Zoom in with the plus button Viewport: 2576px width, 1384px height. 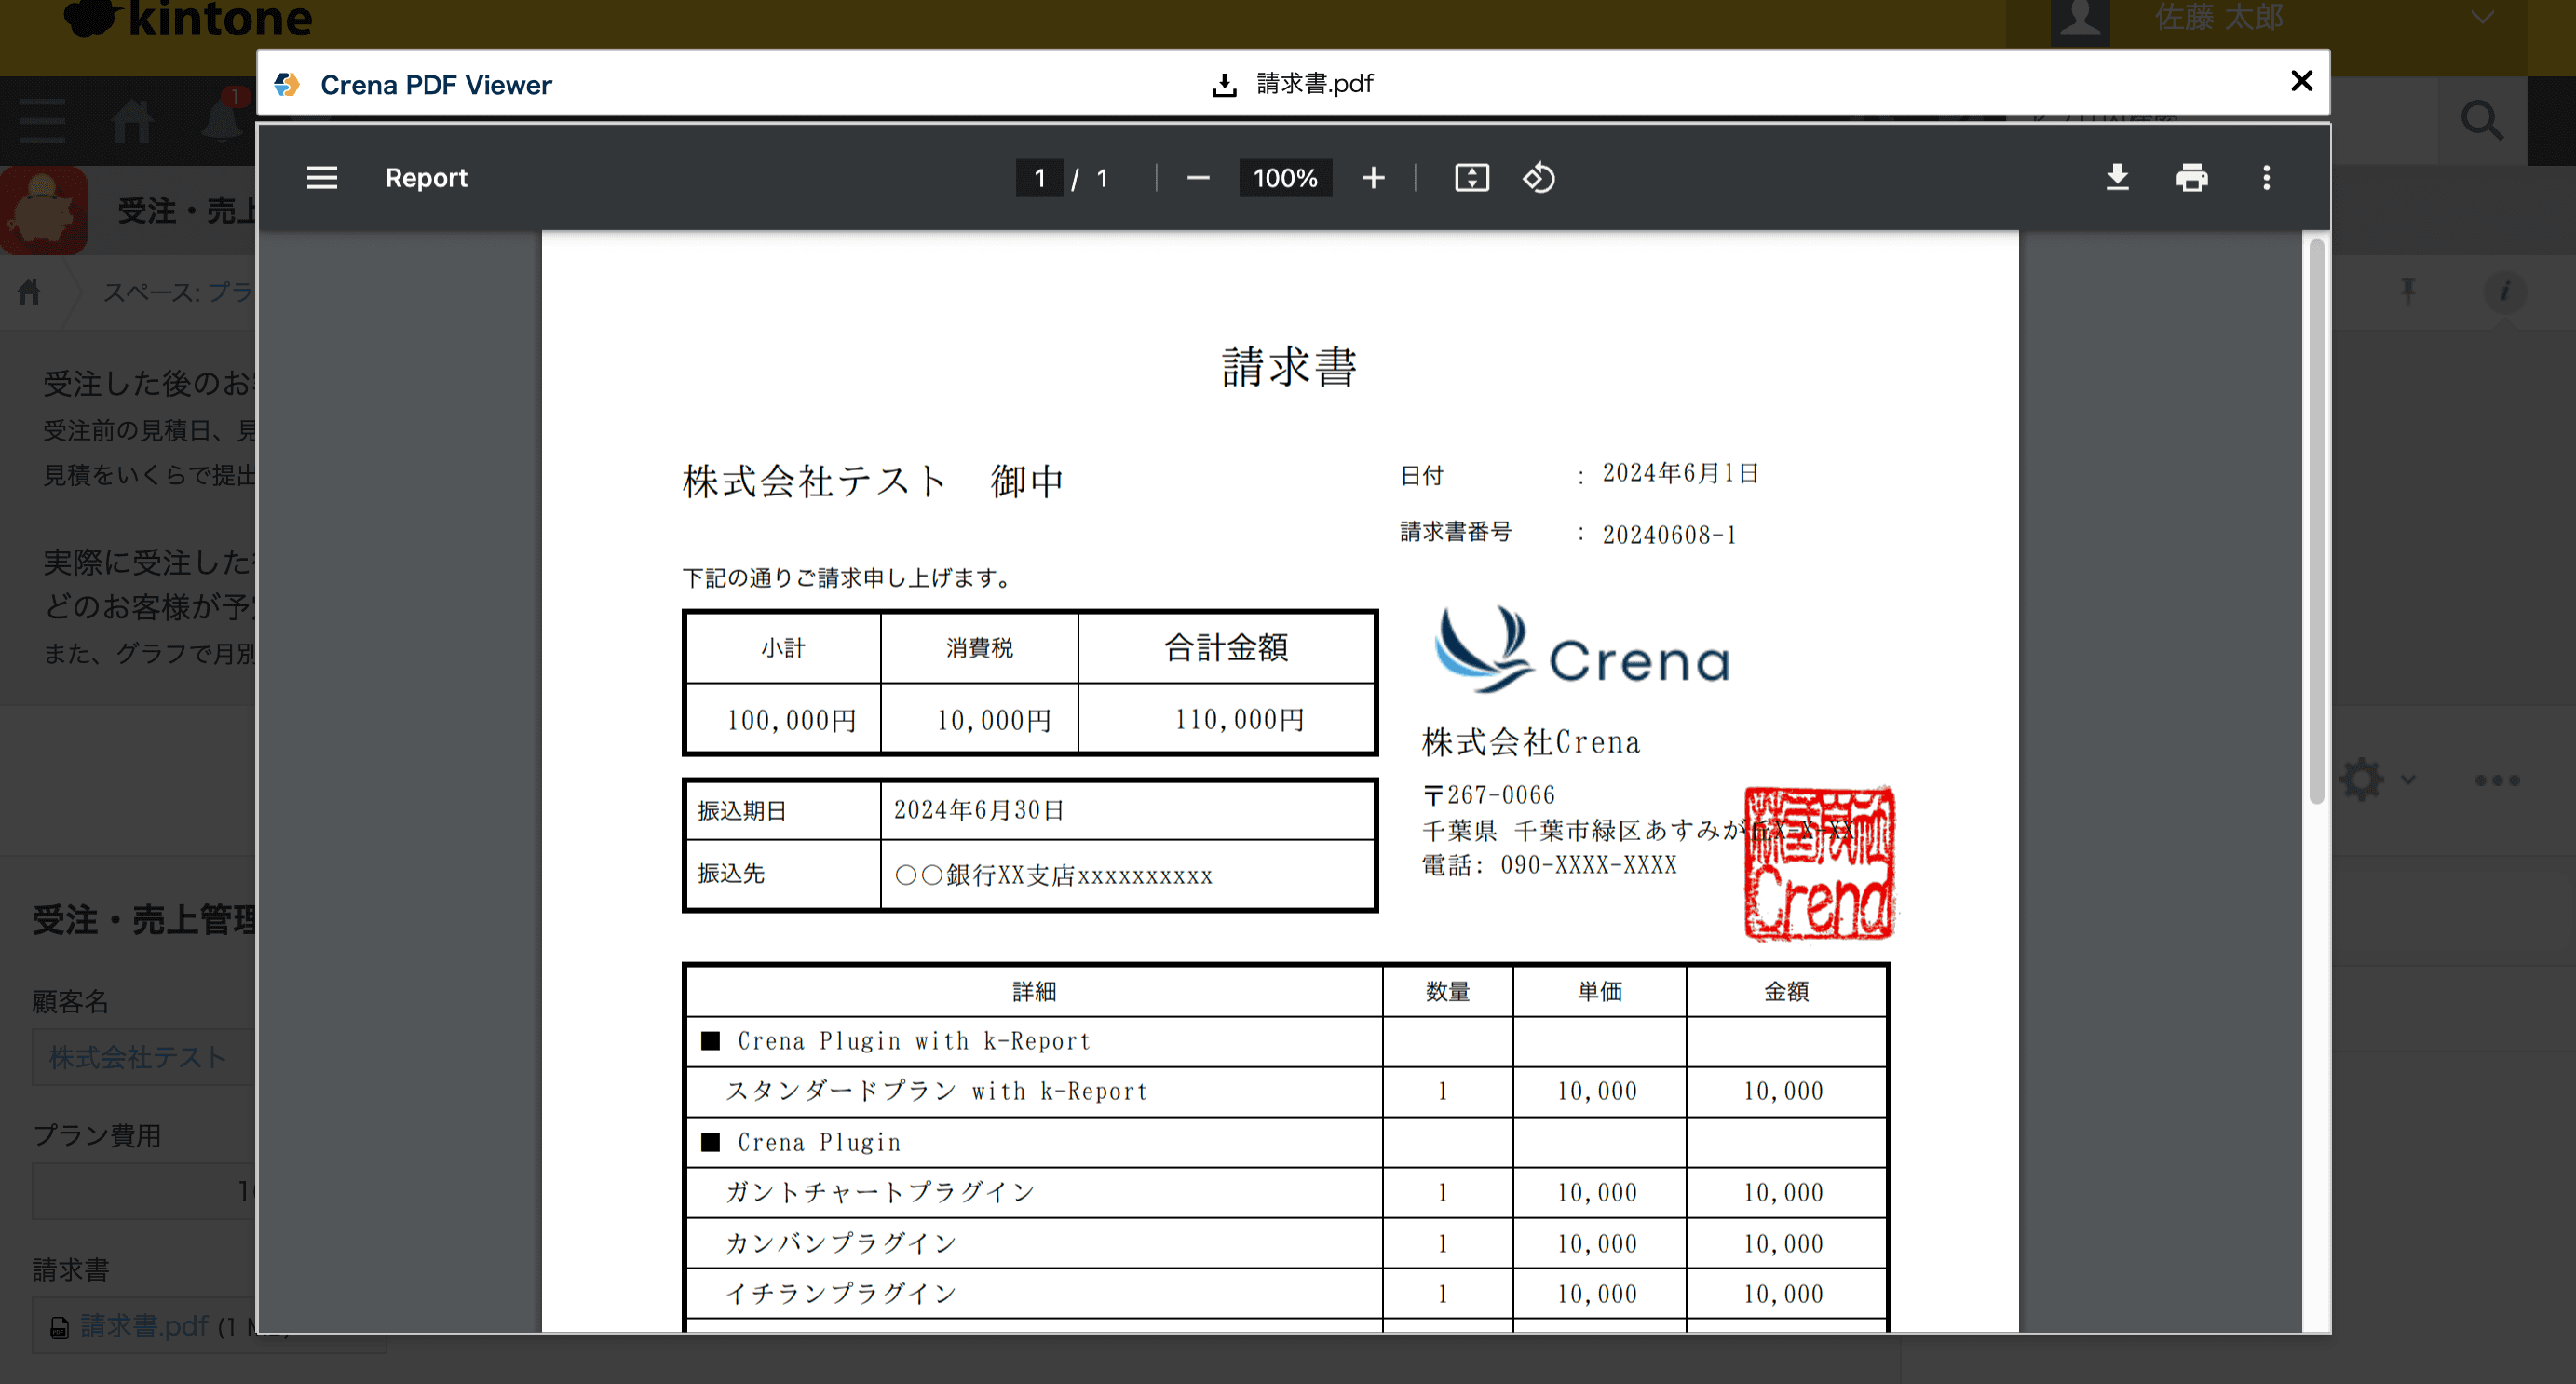[x=1374, y=178]
